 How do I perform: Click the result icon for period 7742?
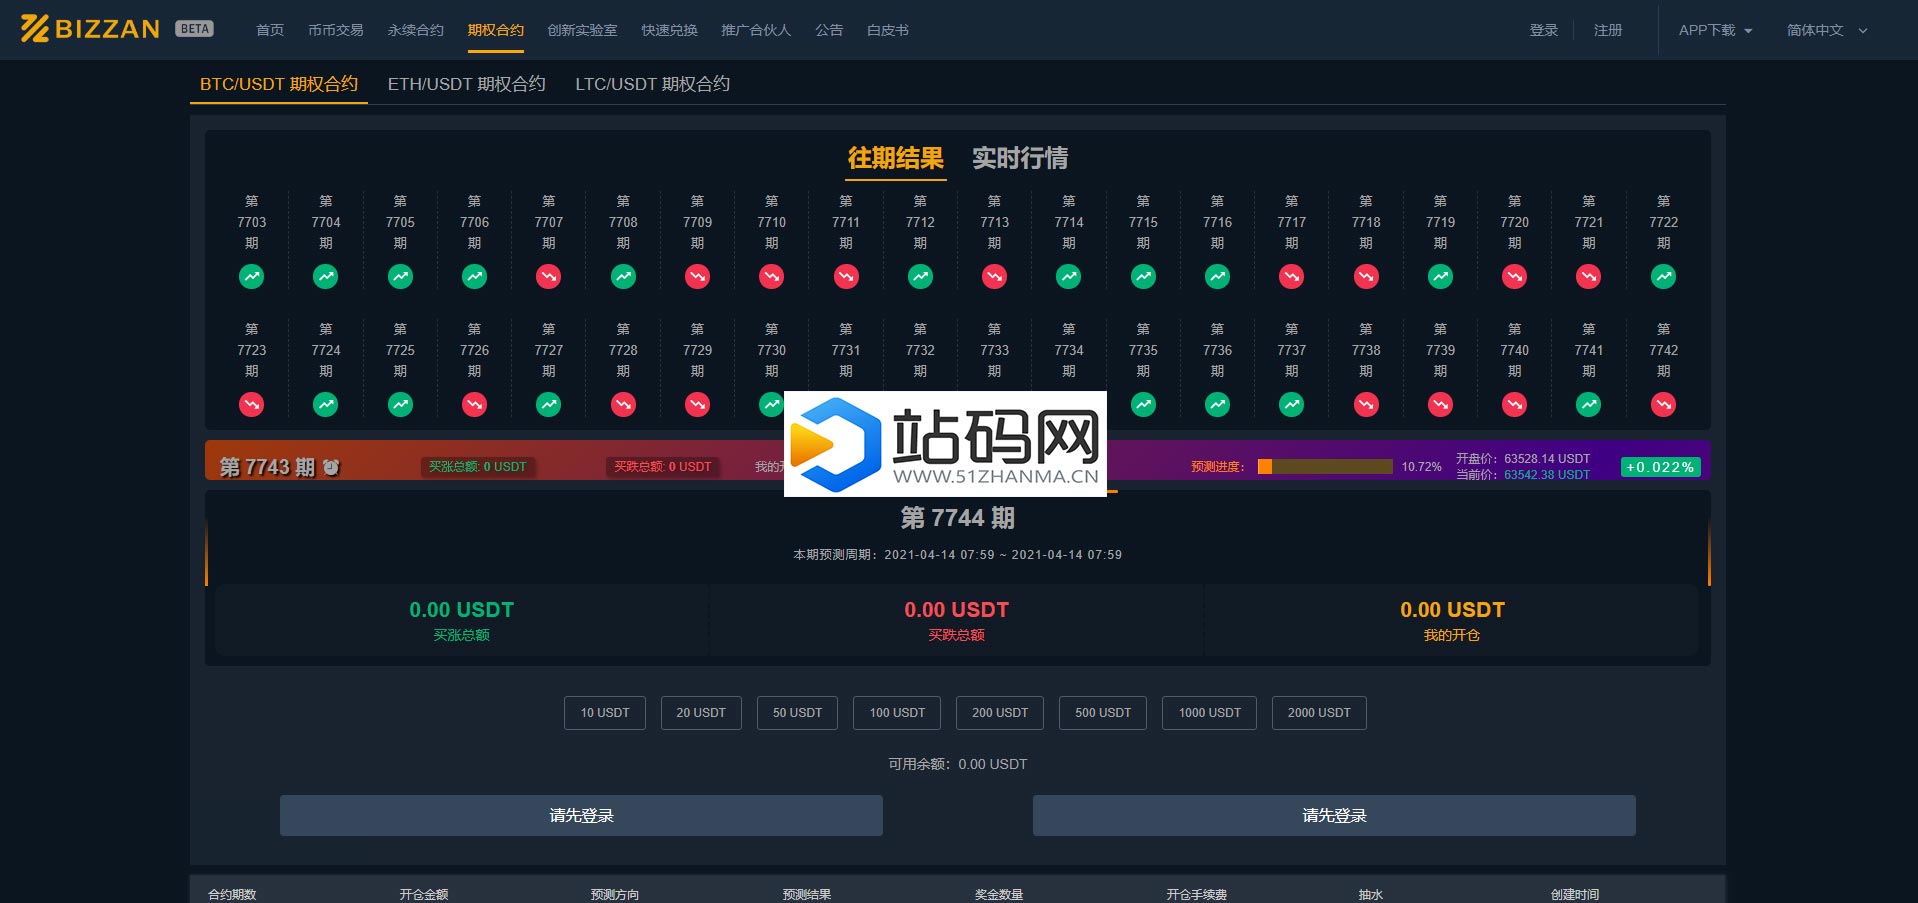pos(1663,405)
